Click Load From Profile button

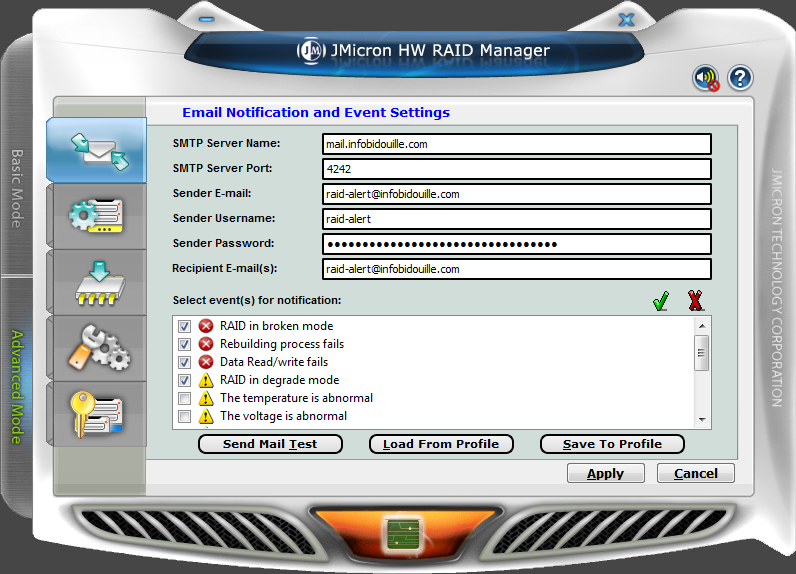click(441, 444)
